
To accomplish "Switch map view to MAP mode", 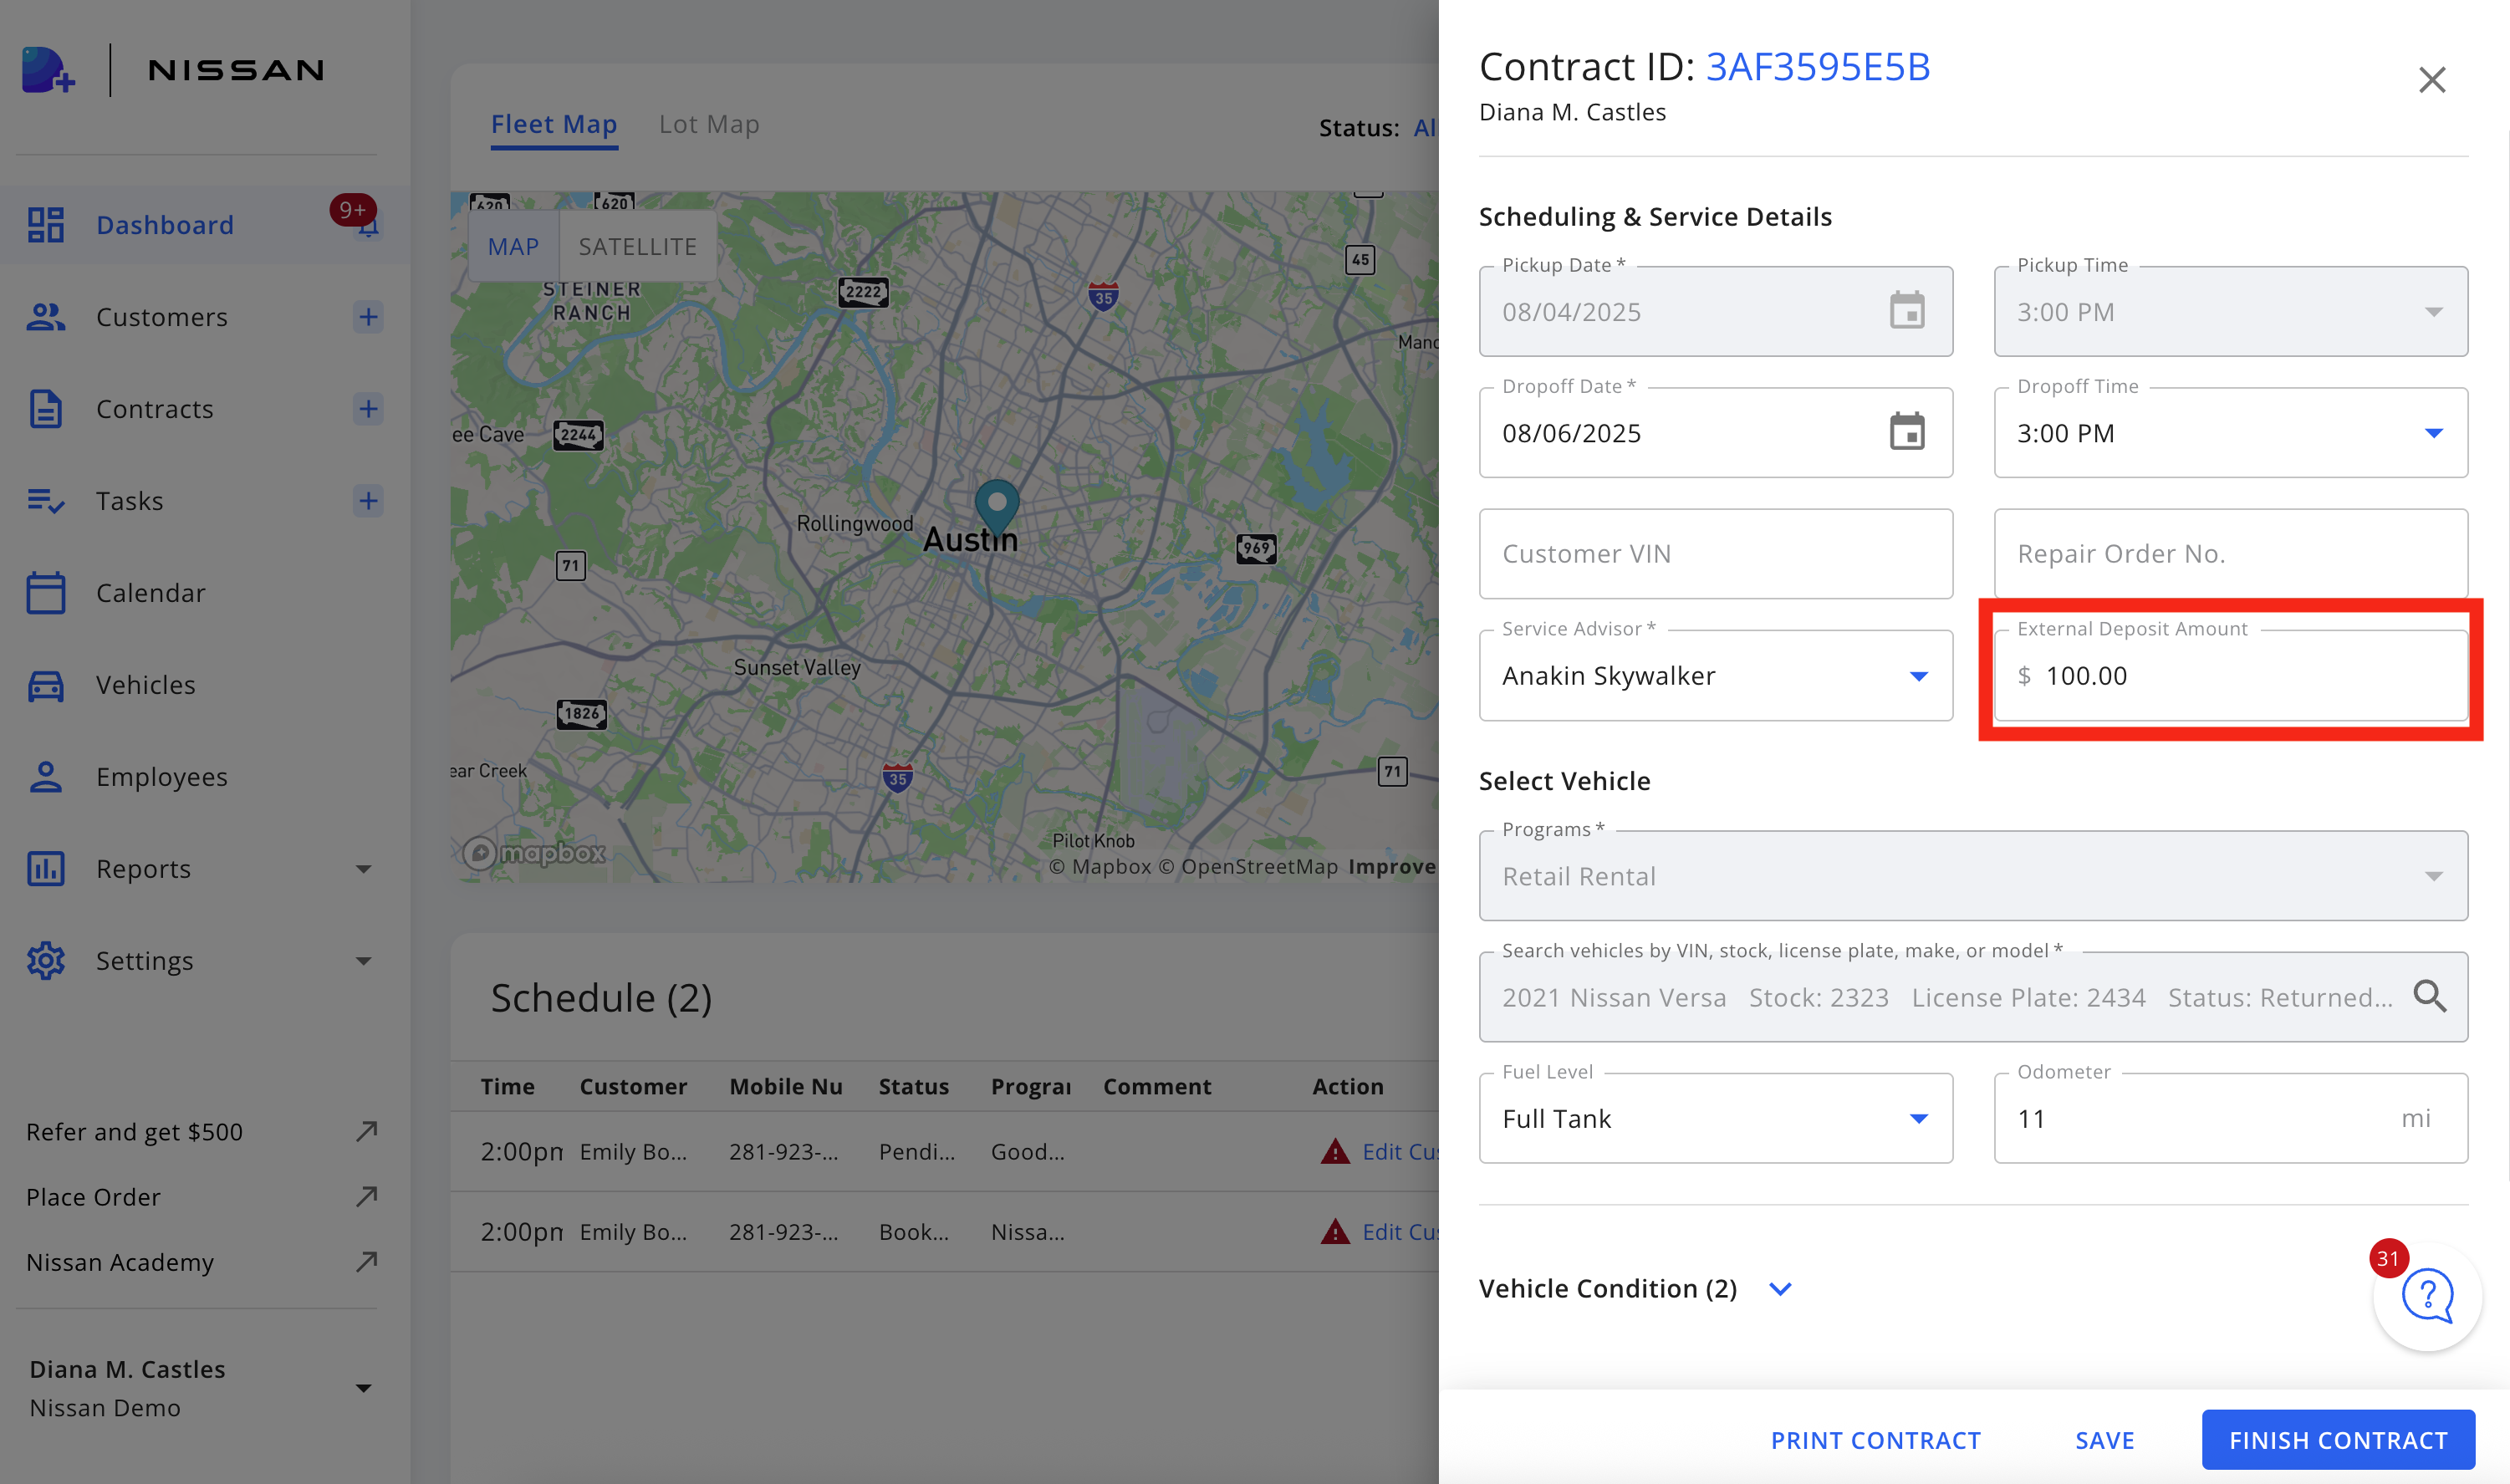I will 513,246.
